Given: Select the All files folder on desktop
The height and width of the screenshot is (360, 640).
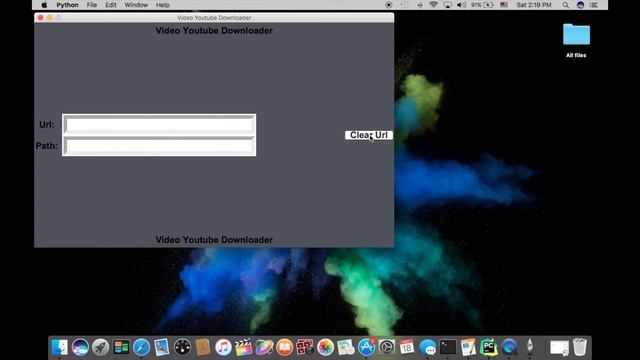Looking at the screenshot, I should (576, 40).
